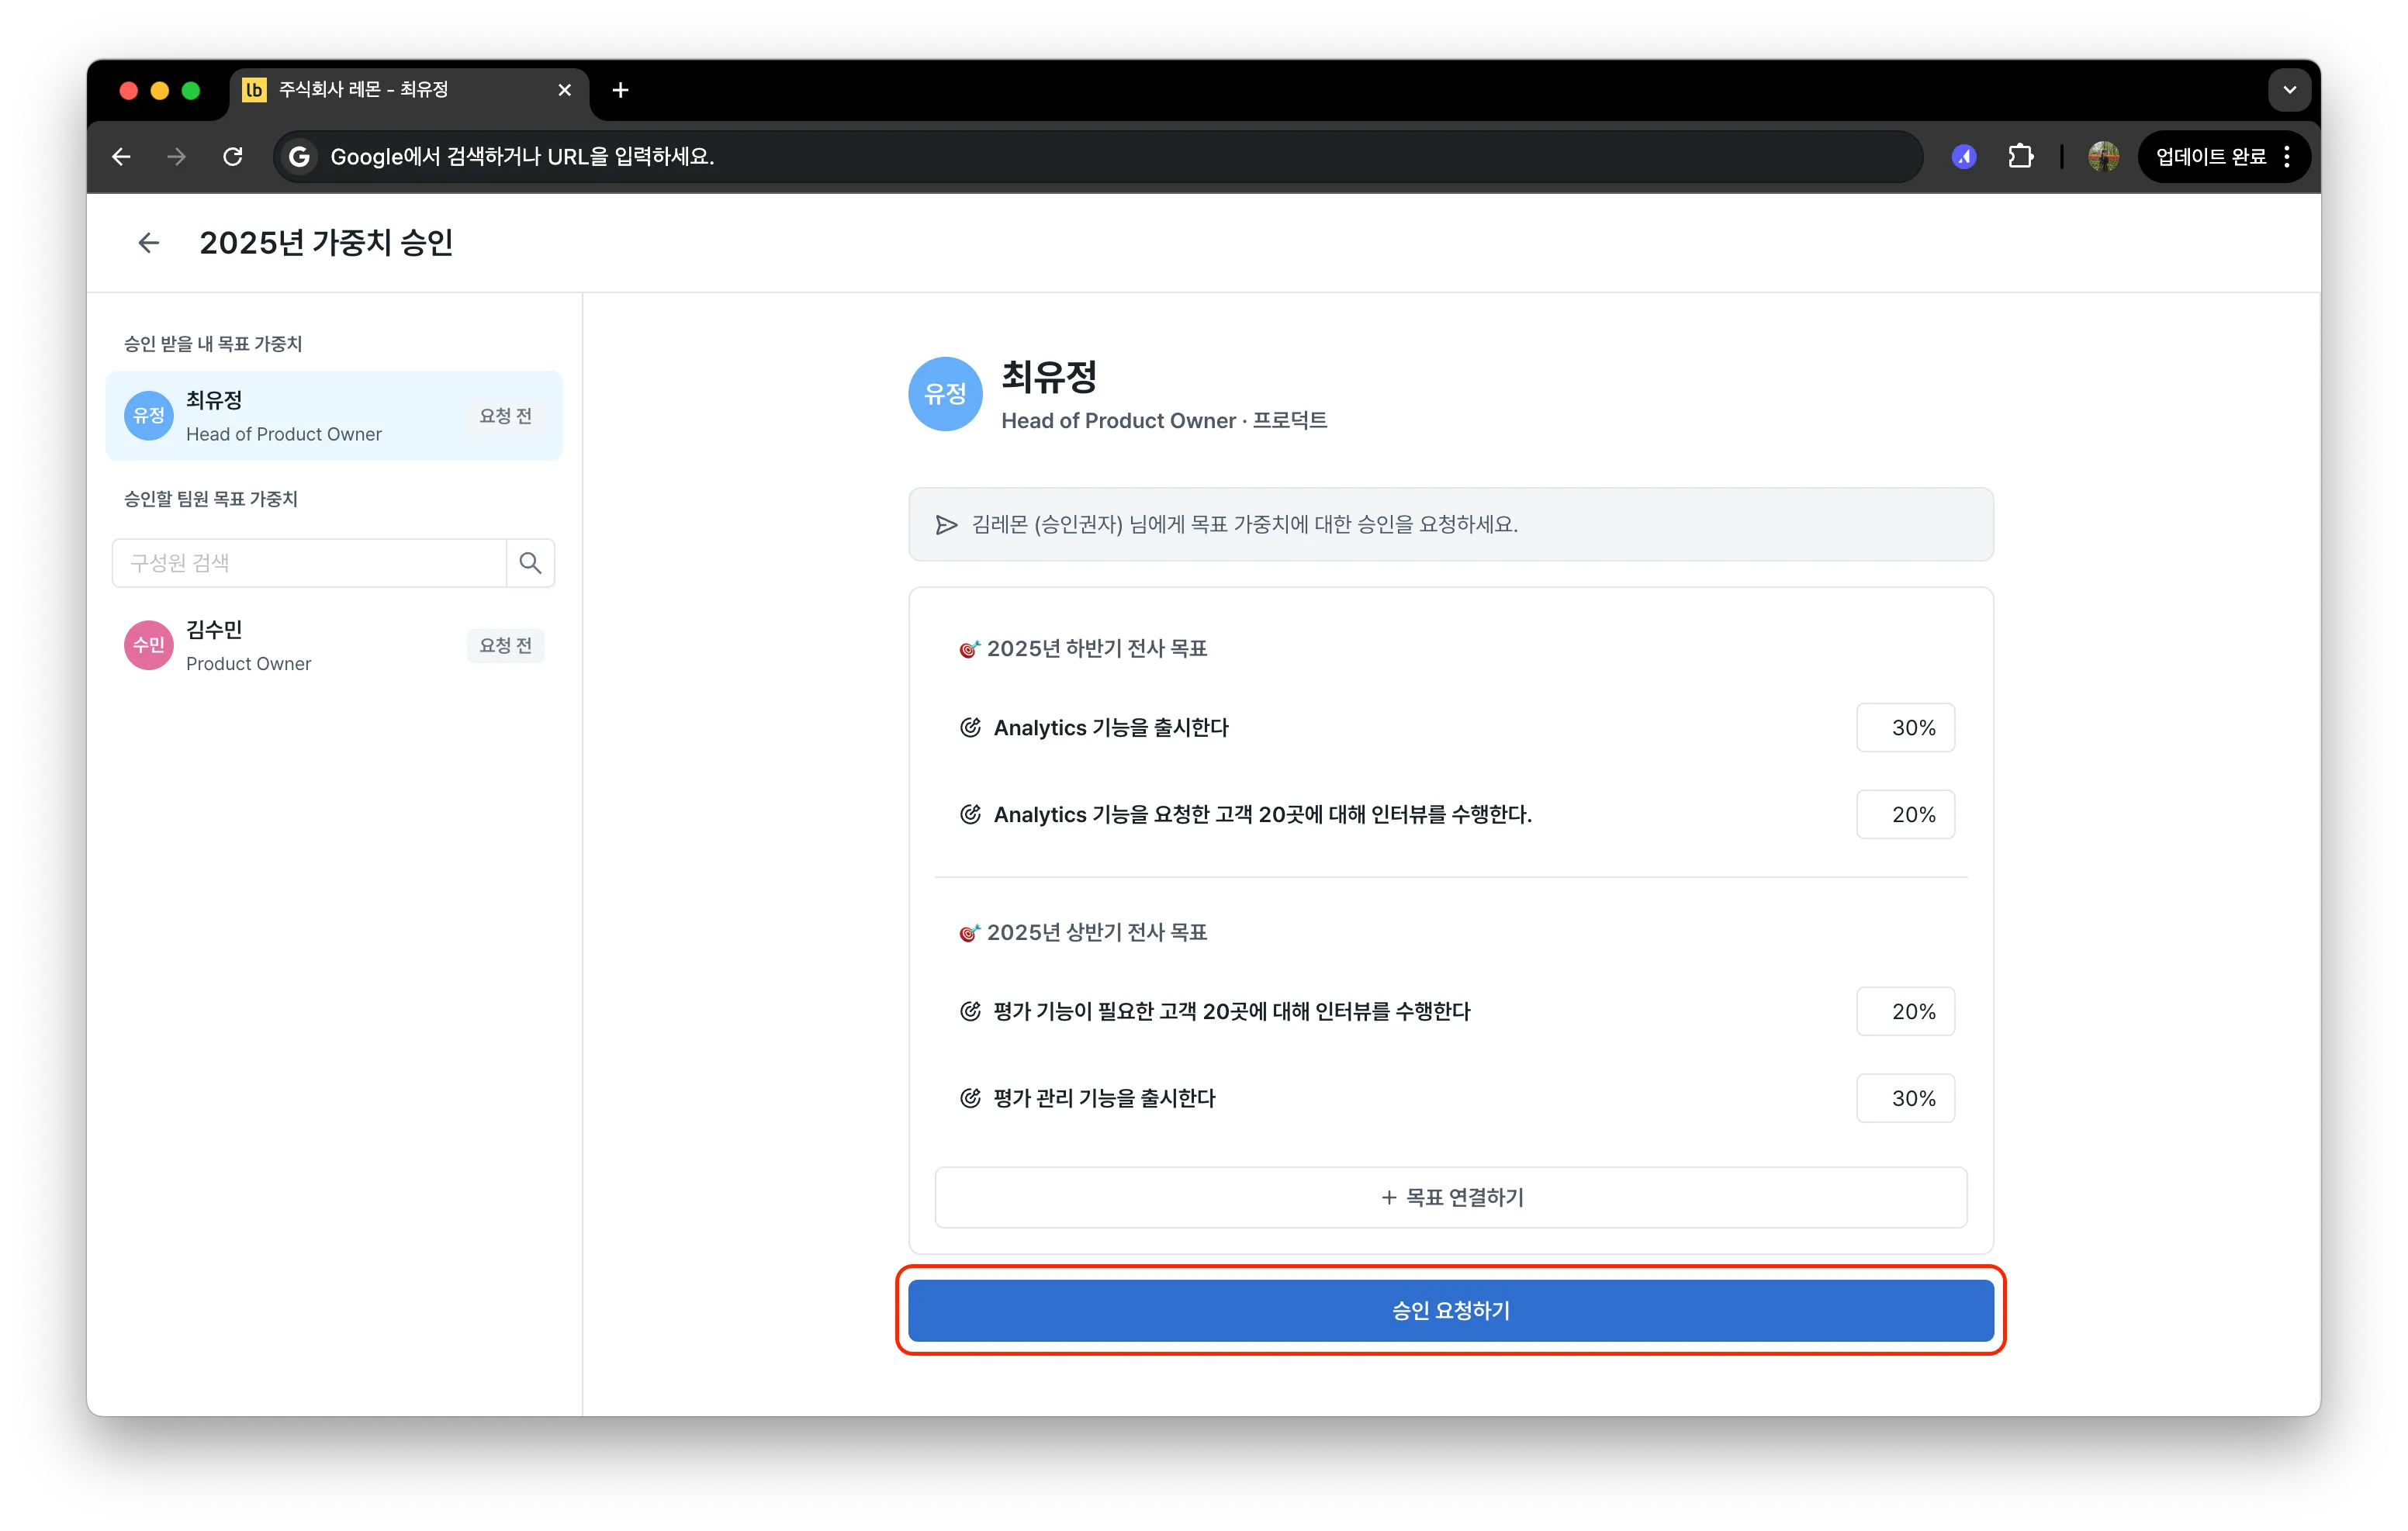Image resolution: width=2408 pixels, height=1531 pixels.
Task: Click the 구성원 검색 search field
Action: (309, 563)
